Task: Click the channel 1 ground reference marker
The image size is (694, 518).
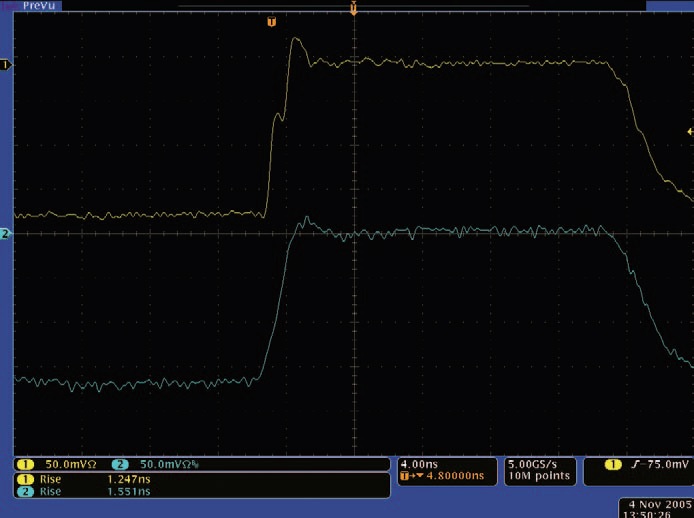Action: [5, 65]
